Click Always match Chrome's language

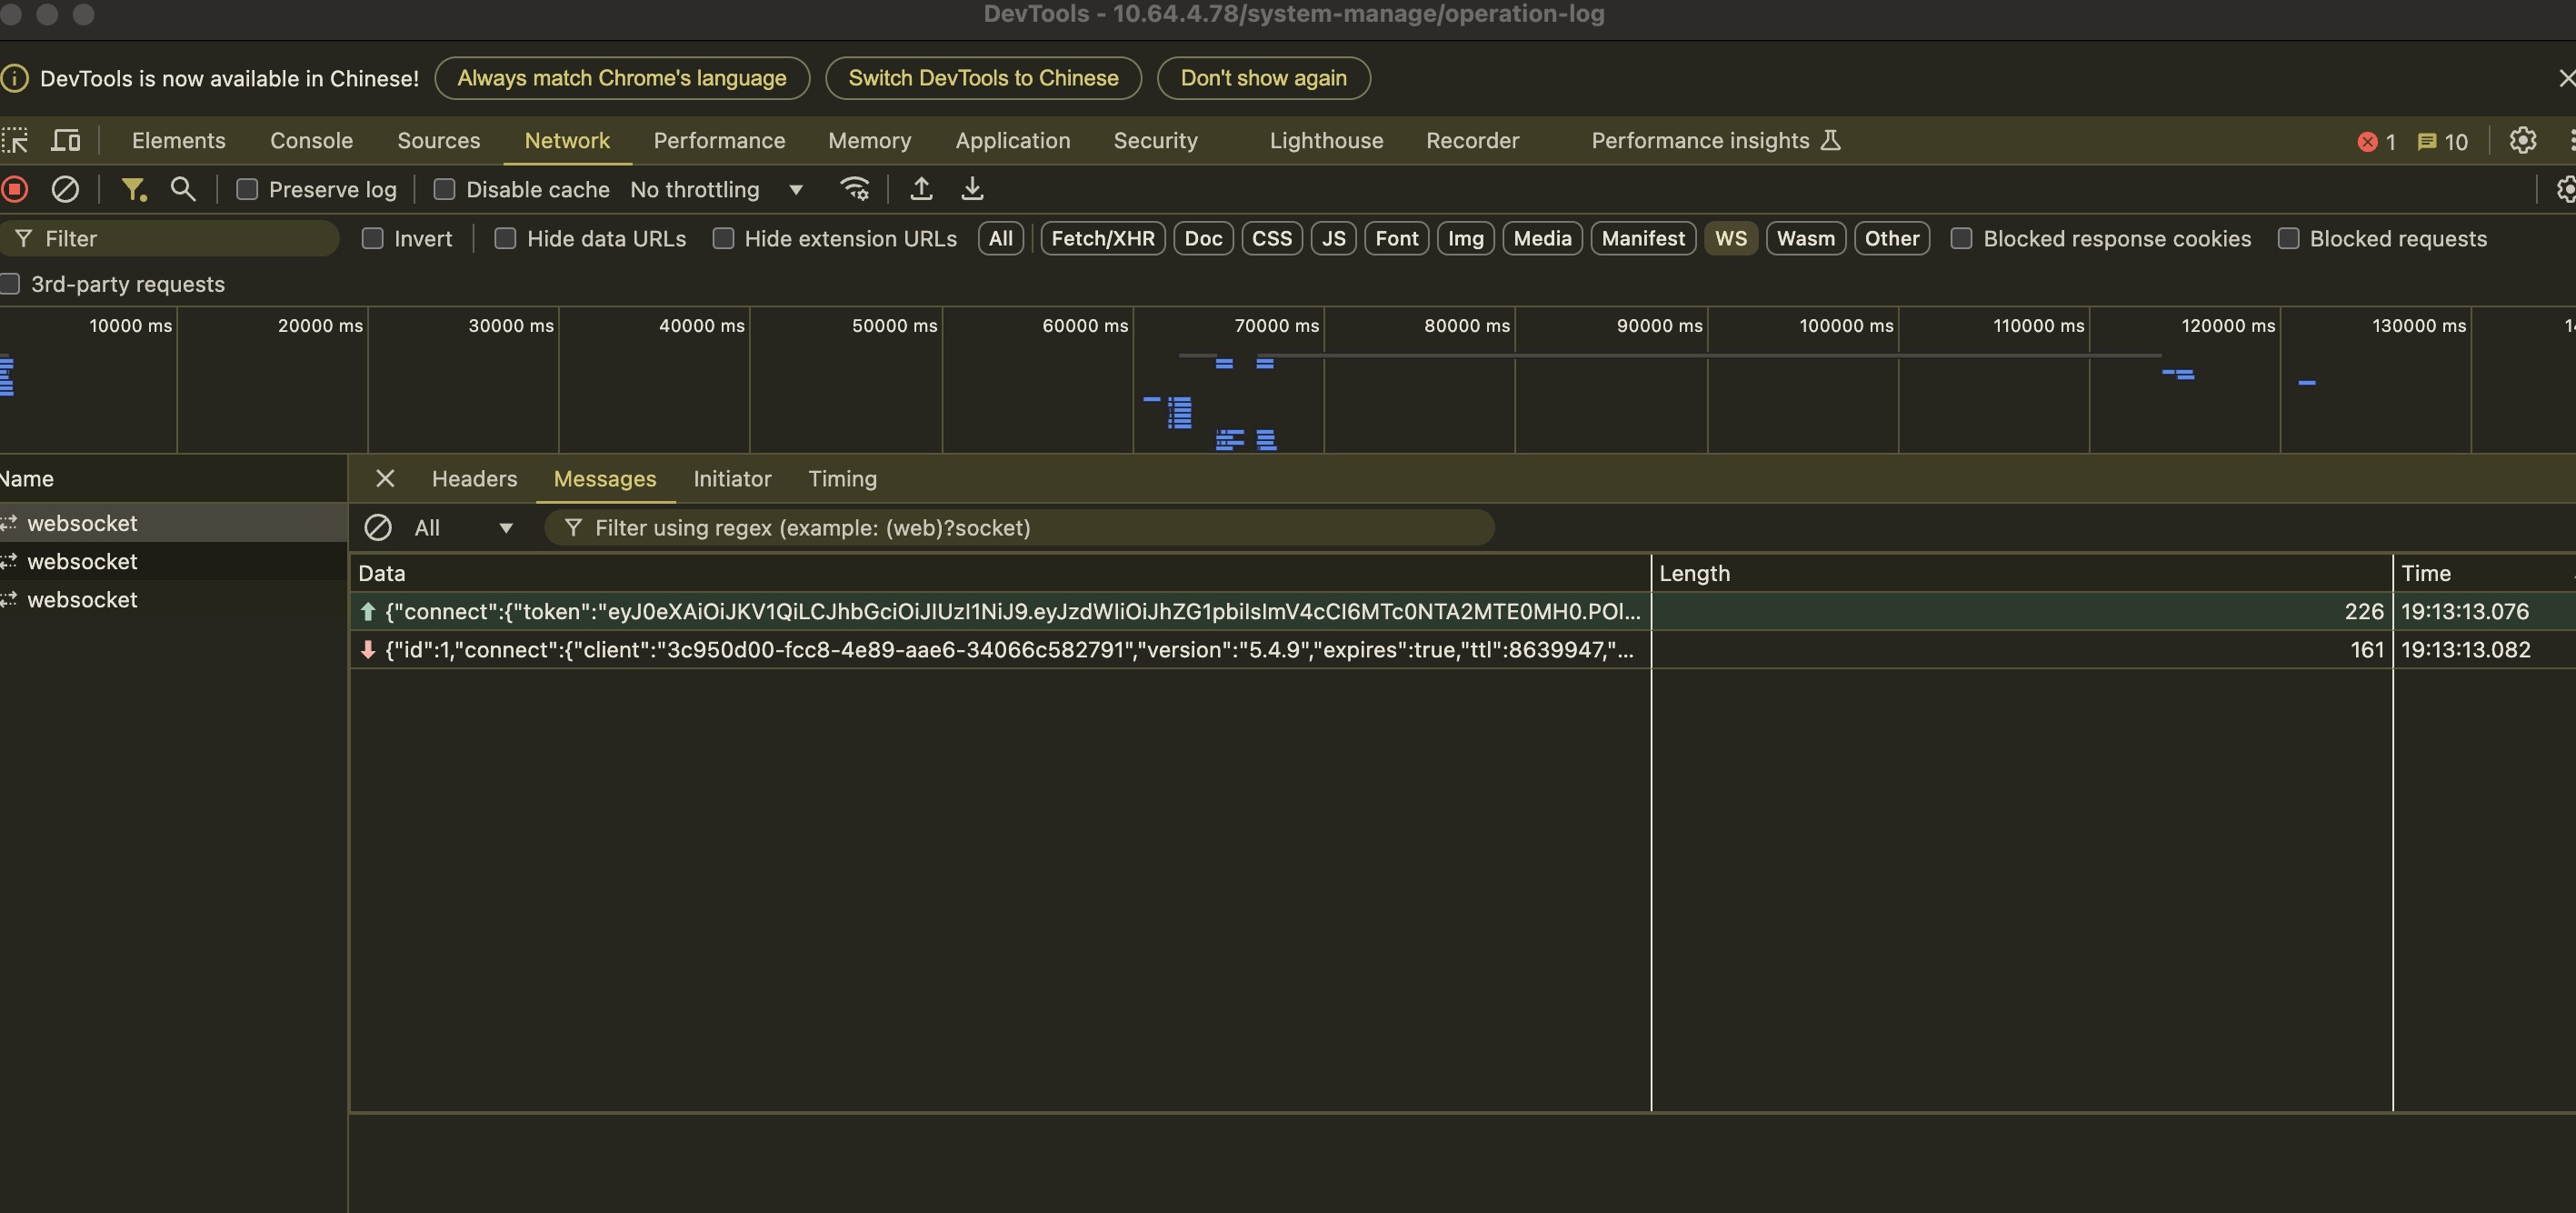[x=622, y=78]
